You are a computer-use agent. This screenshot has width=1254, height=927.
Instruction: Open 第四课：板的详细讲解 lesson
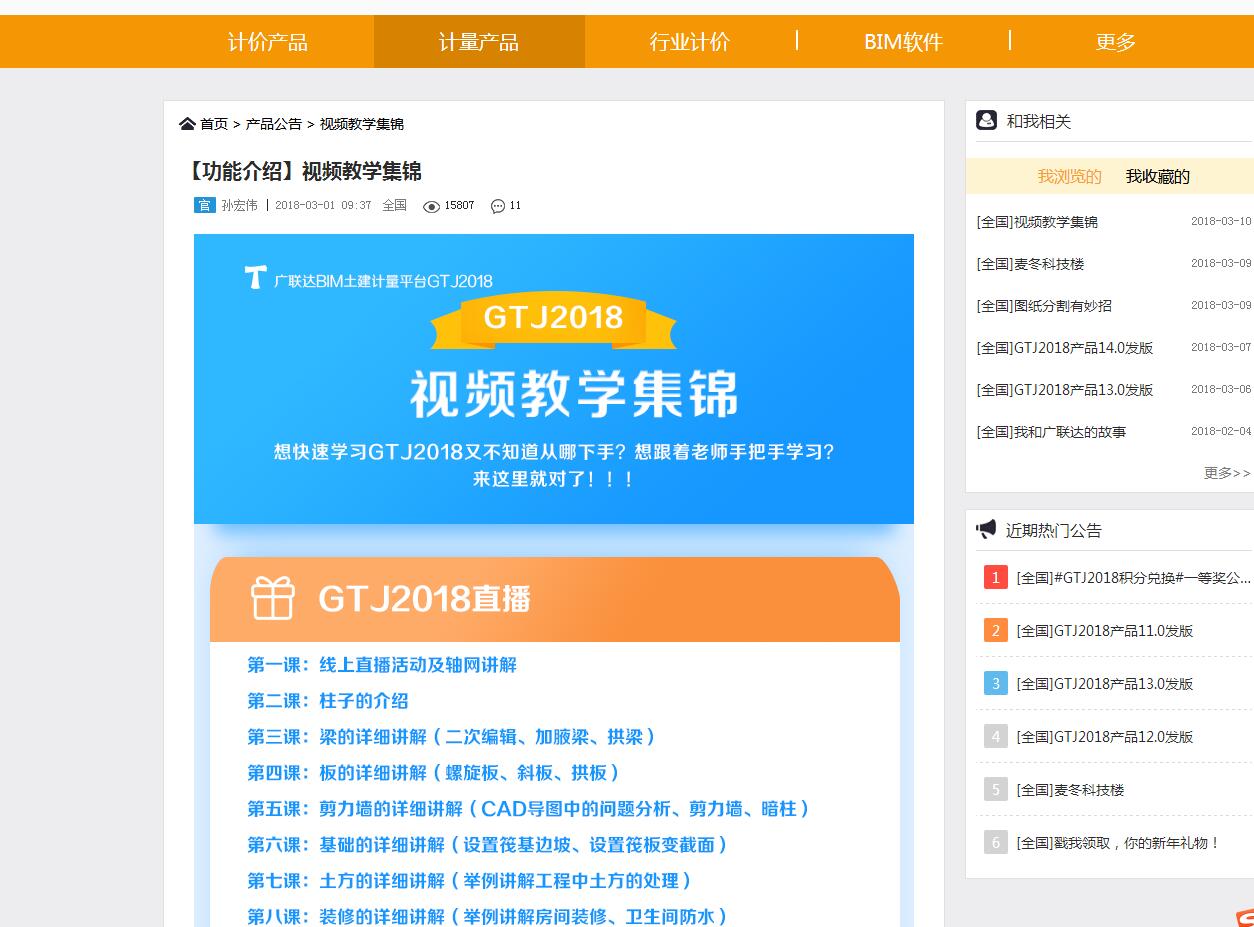(434, 773)
